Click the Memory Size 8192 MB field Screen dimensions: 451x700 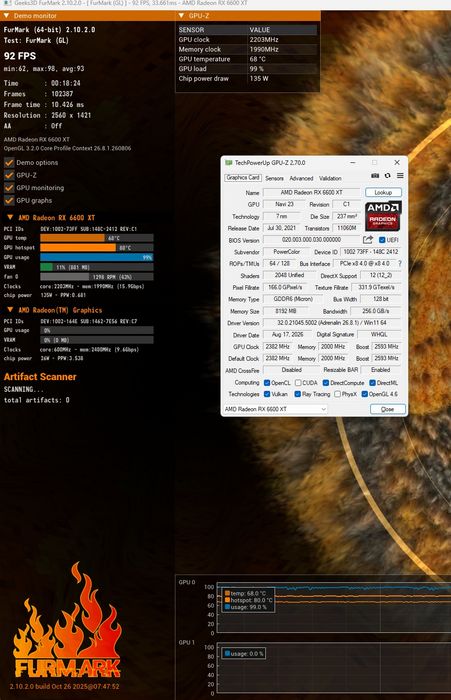coord(286,311)
